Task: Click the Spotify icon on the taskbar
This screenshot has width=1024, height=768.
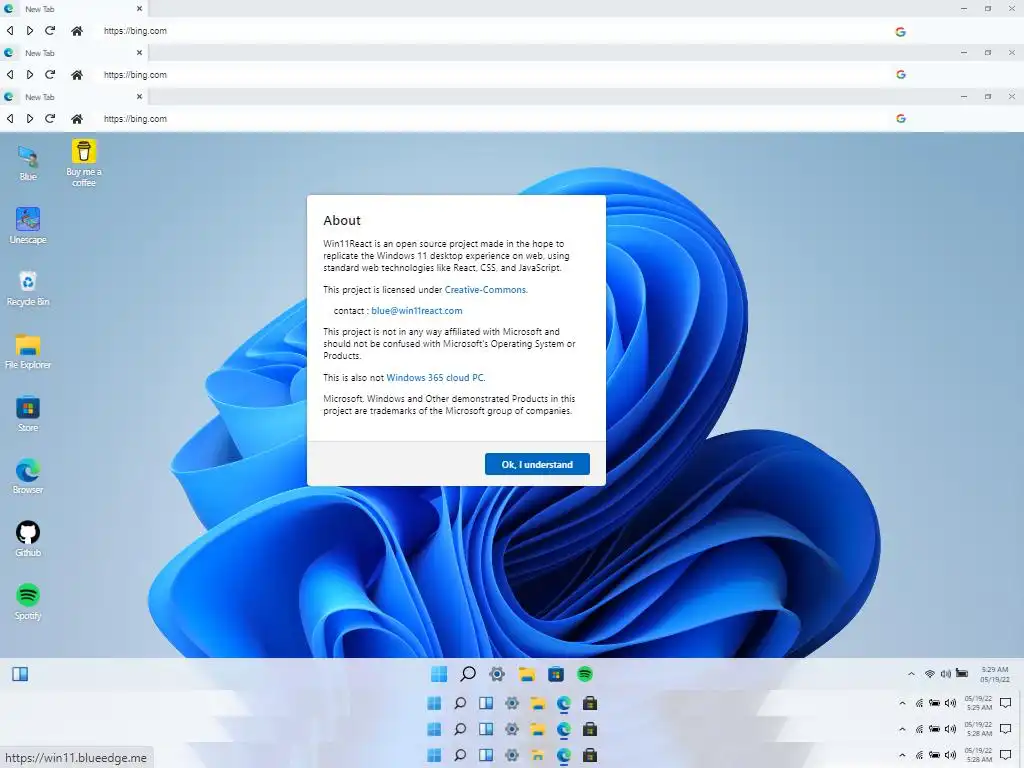Action: click(x=585, y=674)
